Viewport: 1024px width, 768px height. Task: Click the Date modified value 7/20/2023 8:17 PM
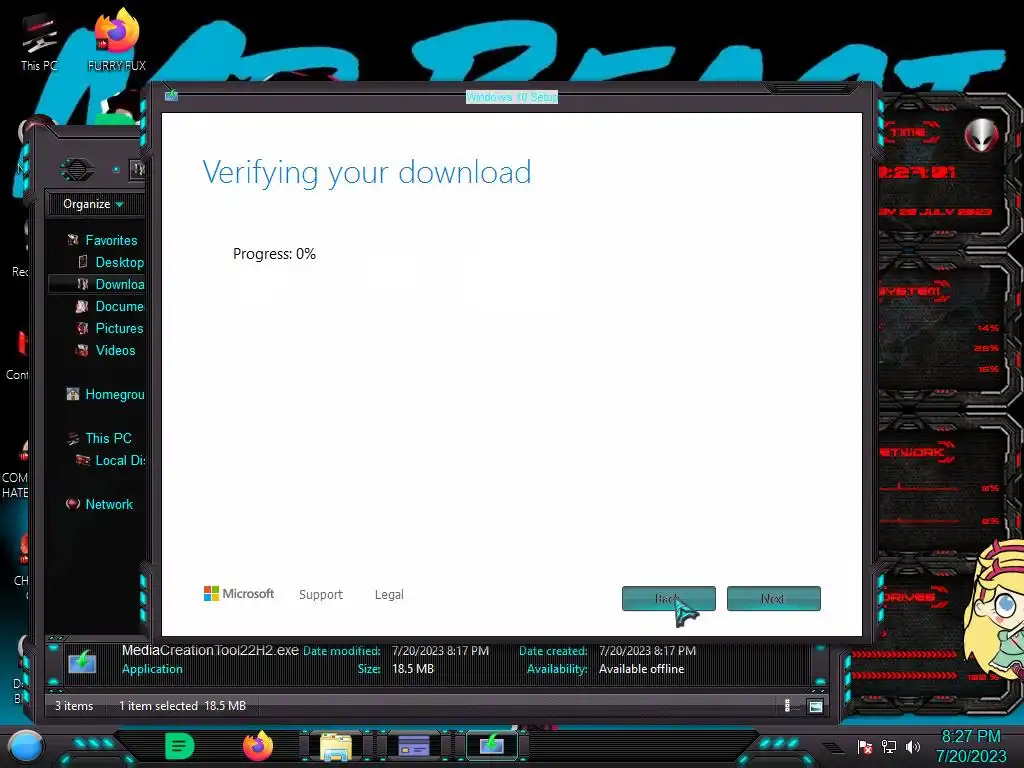tap(440, 651)
